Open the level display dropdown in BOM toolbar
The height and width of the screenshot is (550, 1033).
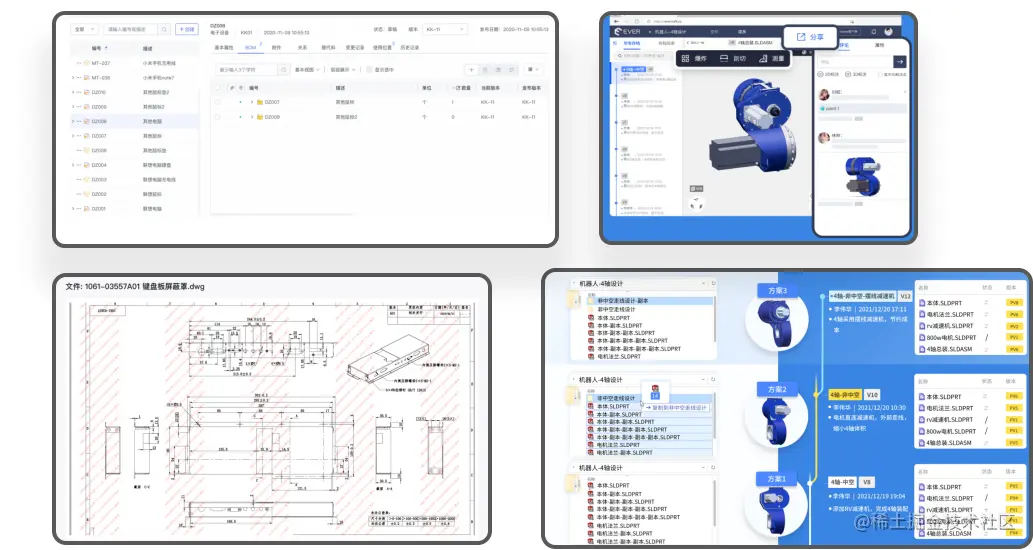click(x=343, y=69)
